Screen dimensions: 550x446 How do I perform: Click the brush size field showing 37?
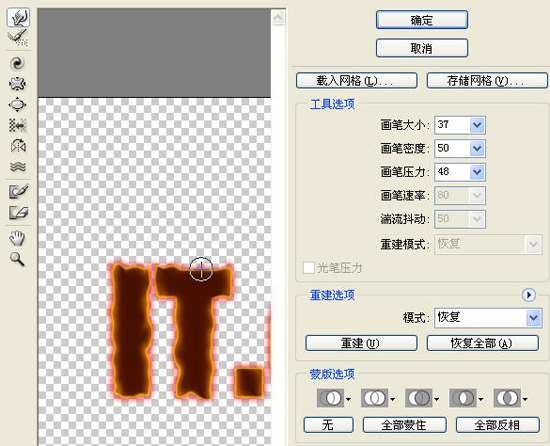tap(452, 125)
